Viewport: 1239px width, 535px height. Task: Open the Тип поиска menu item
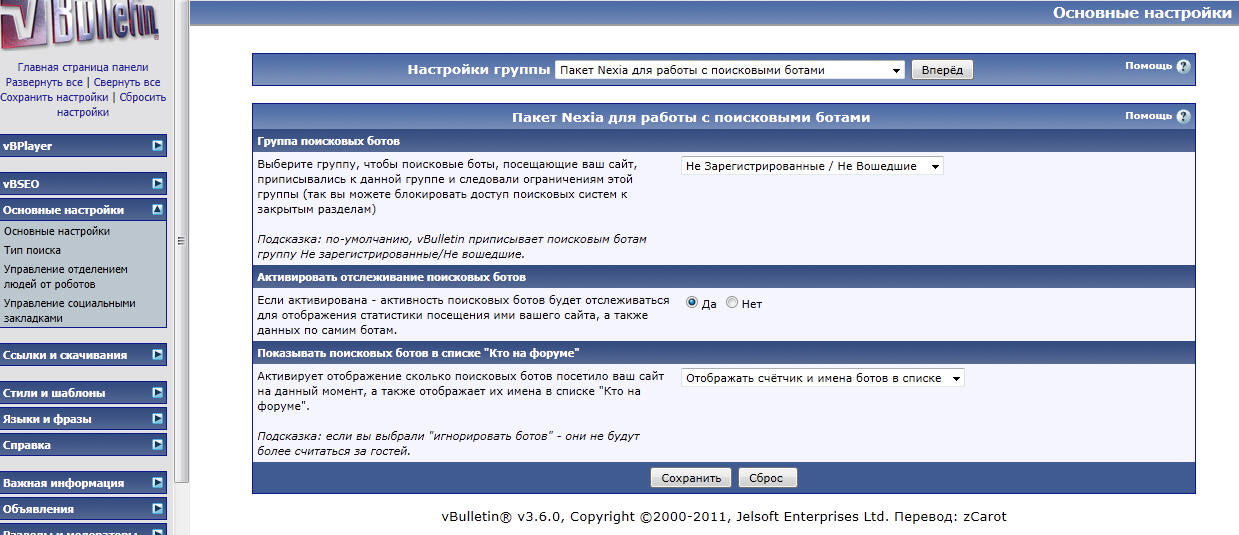pyautogui.click(x=32, y=250)
